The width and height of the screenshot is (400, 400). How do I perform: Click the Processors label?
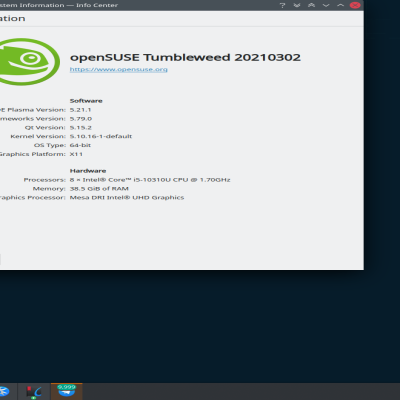45,180
